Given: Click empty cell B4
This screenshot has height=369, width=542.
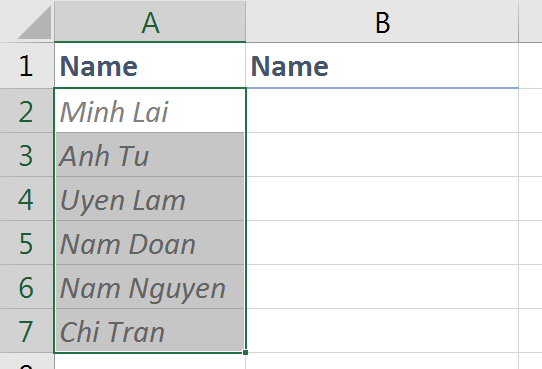Looking at the screenshot, I should (x=382, y=199).
